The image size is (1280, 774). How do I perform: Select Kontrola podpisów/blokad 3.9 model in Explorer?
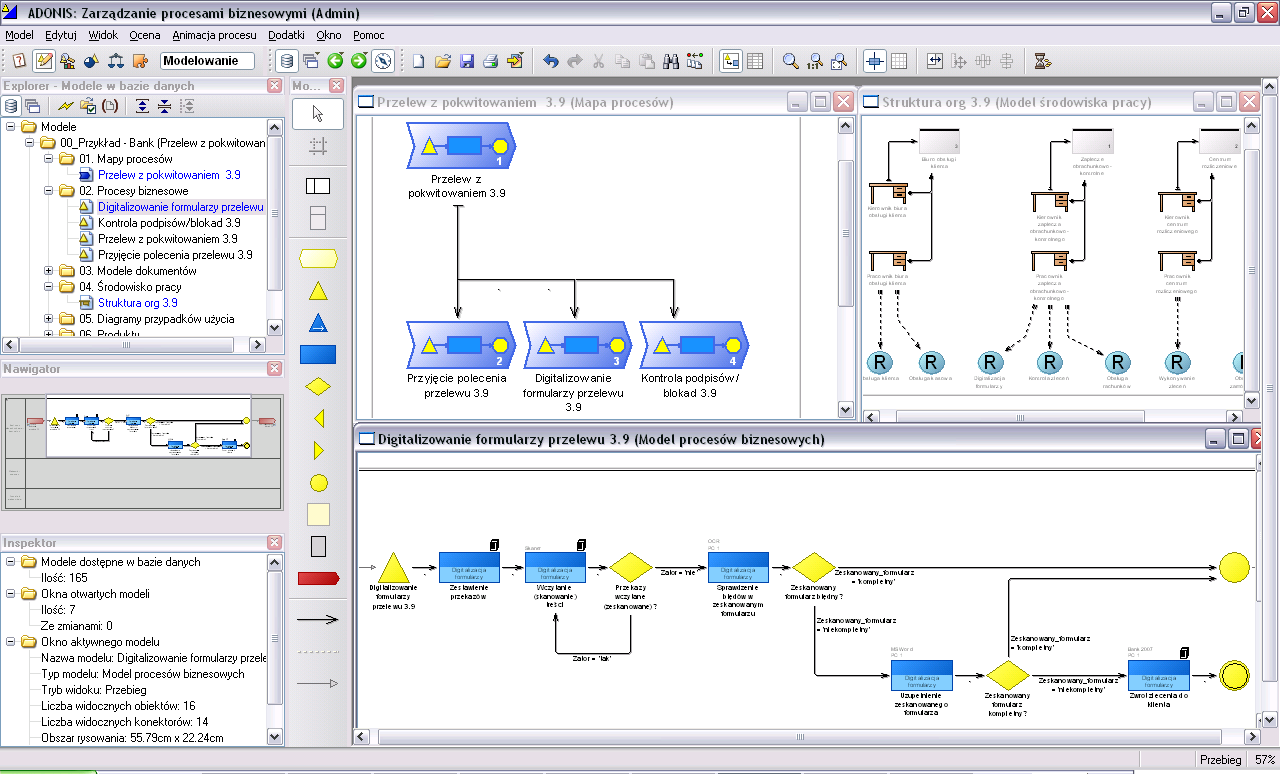pyautogui.click(x=169, y=223)
